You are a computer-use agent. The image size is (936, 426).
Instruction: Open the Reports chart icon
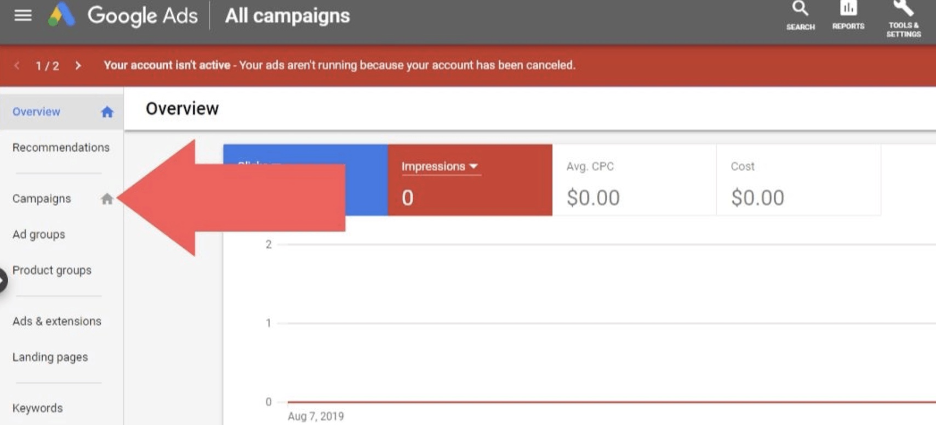point(848,14)
